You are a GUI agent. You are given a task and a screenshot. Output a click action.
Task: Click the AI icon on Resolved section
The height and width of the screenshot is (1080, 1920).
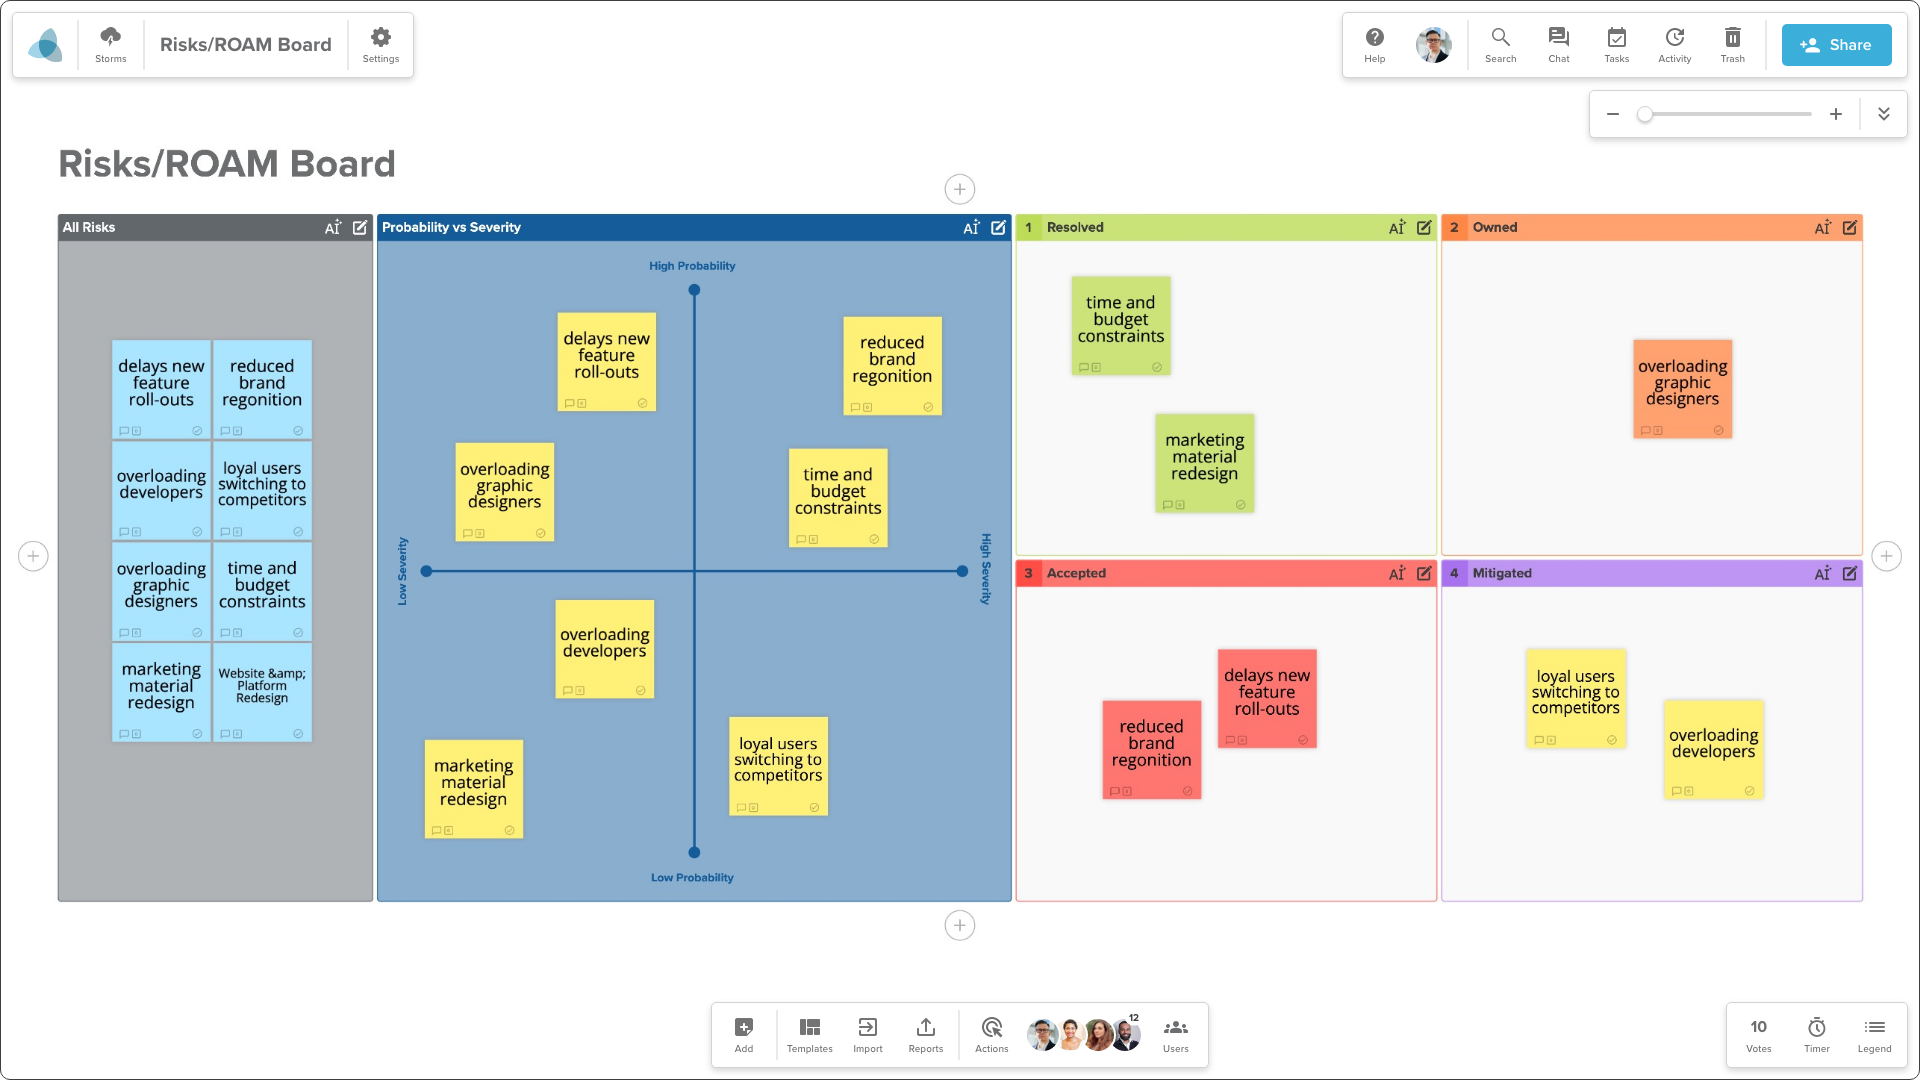point(1396,228)
